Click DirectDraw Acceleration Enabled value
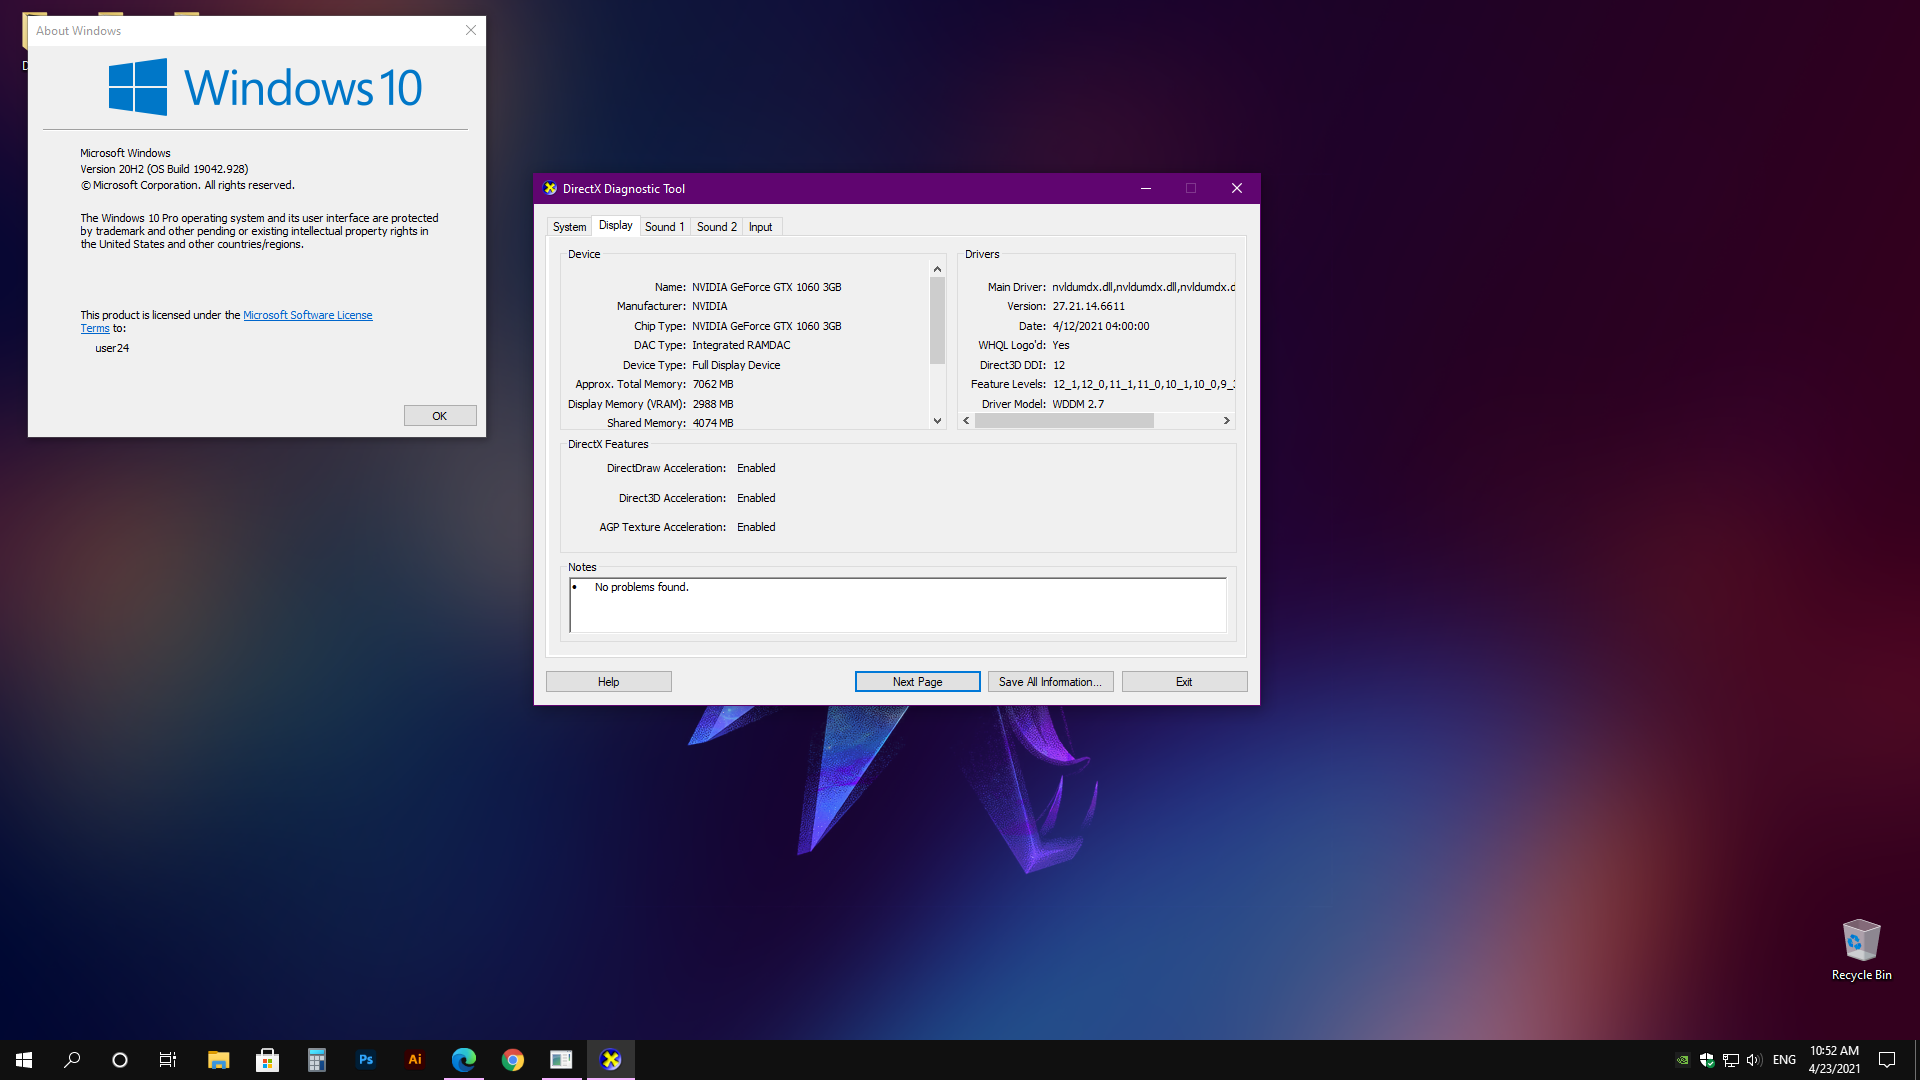 click(x=756, y=468)
